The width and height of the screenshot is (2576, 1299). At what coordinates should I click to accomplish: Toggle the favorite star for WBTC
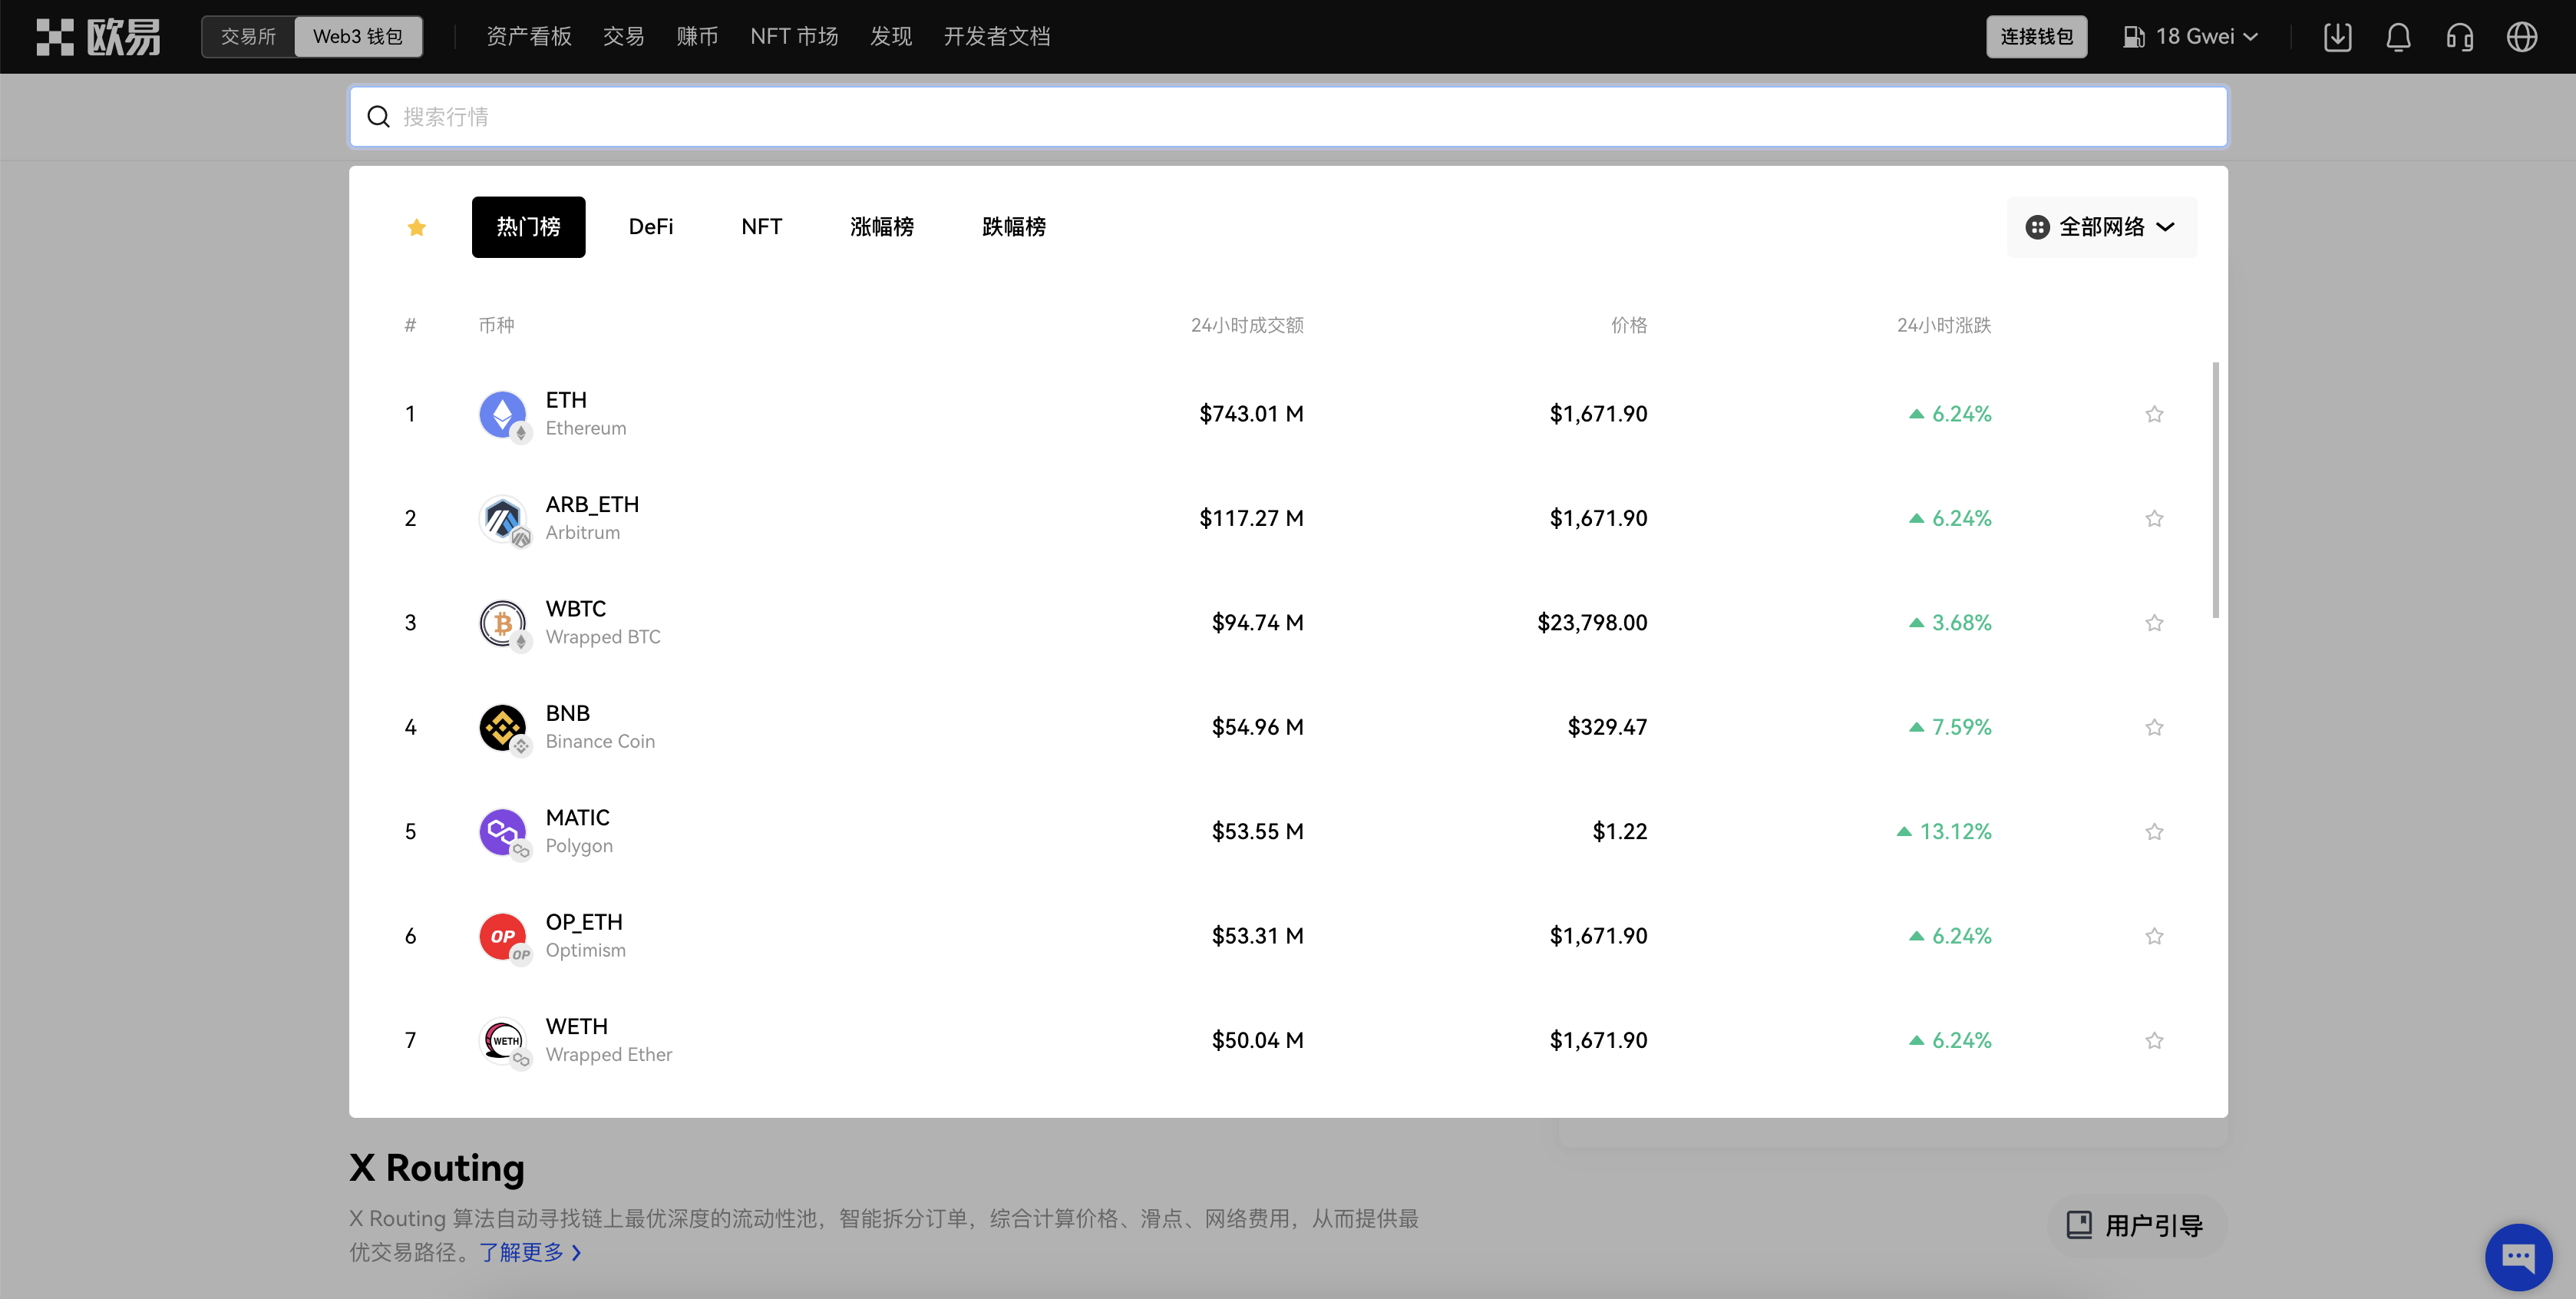(2154, 623)
